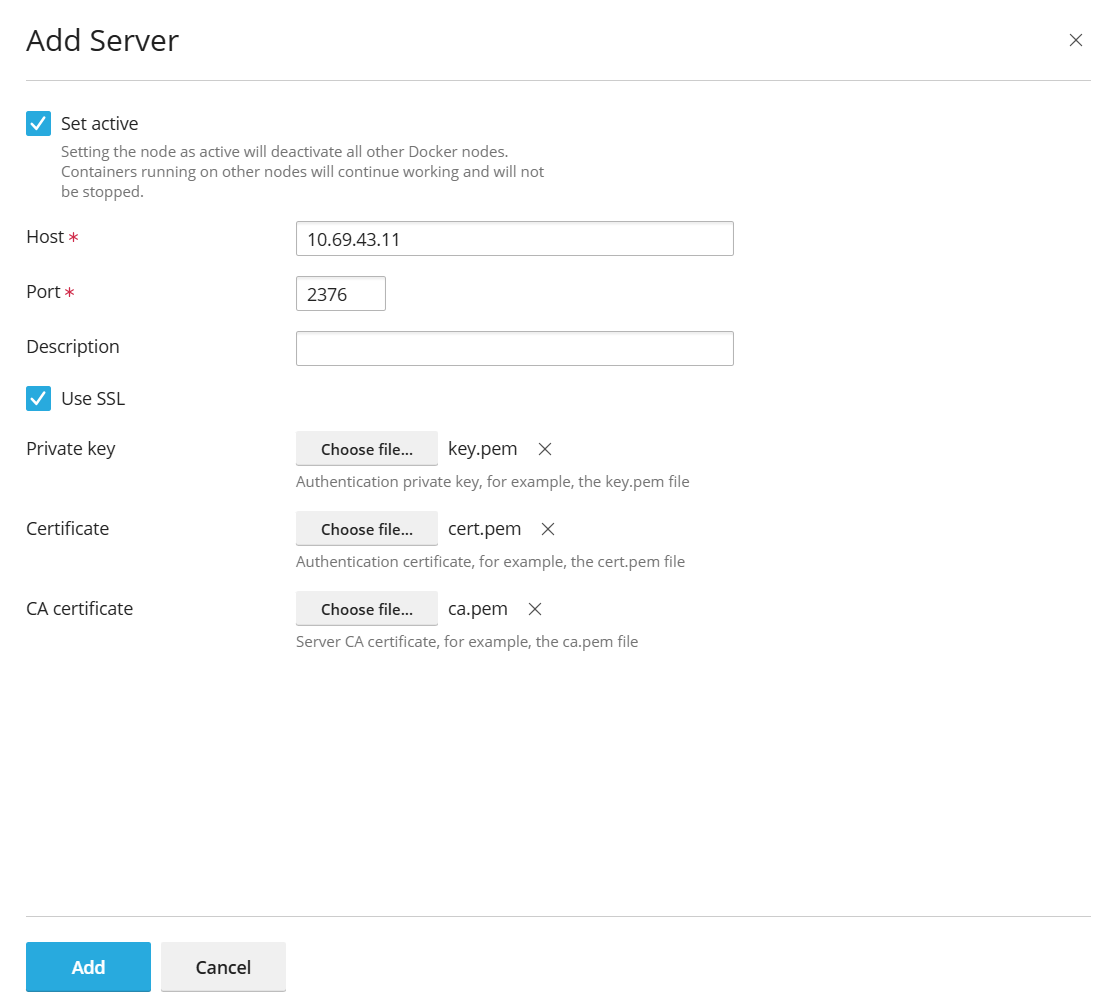Uncheck the Set active checkbox

pyautogui.click(x=38, y=123)
